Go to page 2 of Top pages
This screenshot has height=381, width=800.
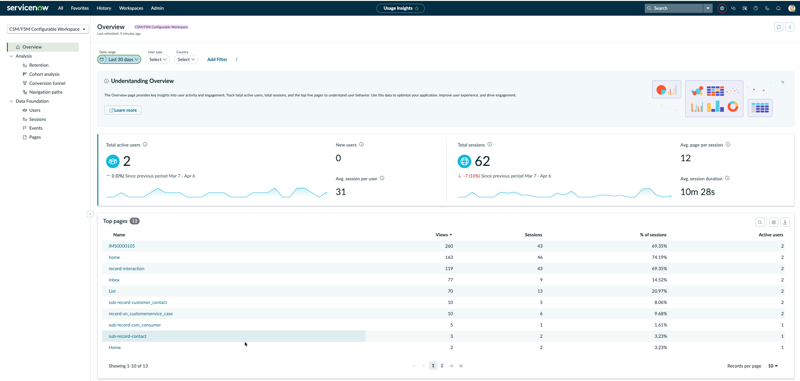coord(442,366)
